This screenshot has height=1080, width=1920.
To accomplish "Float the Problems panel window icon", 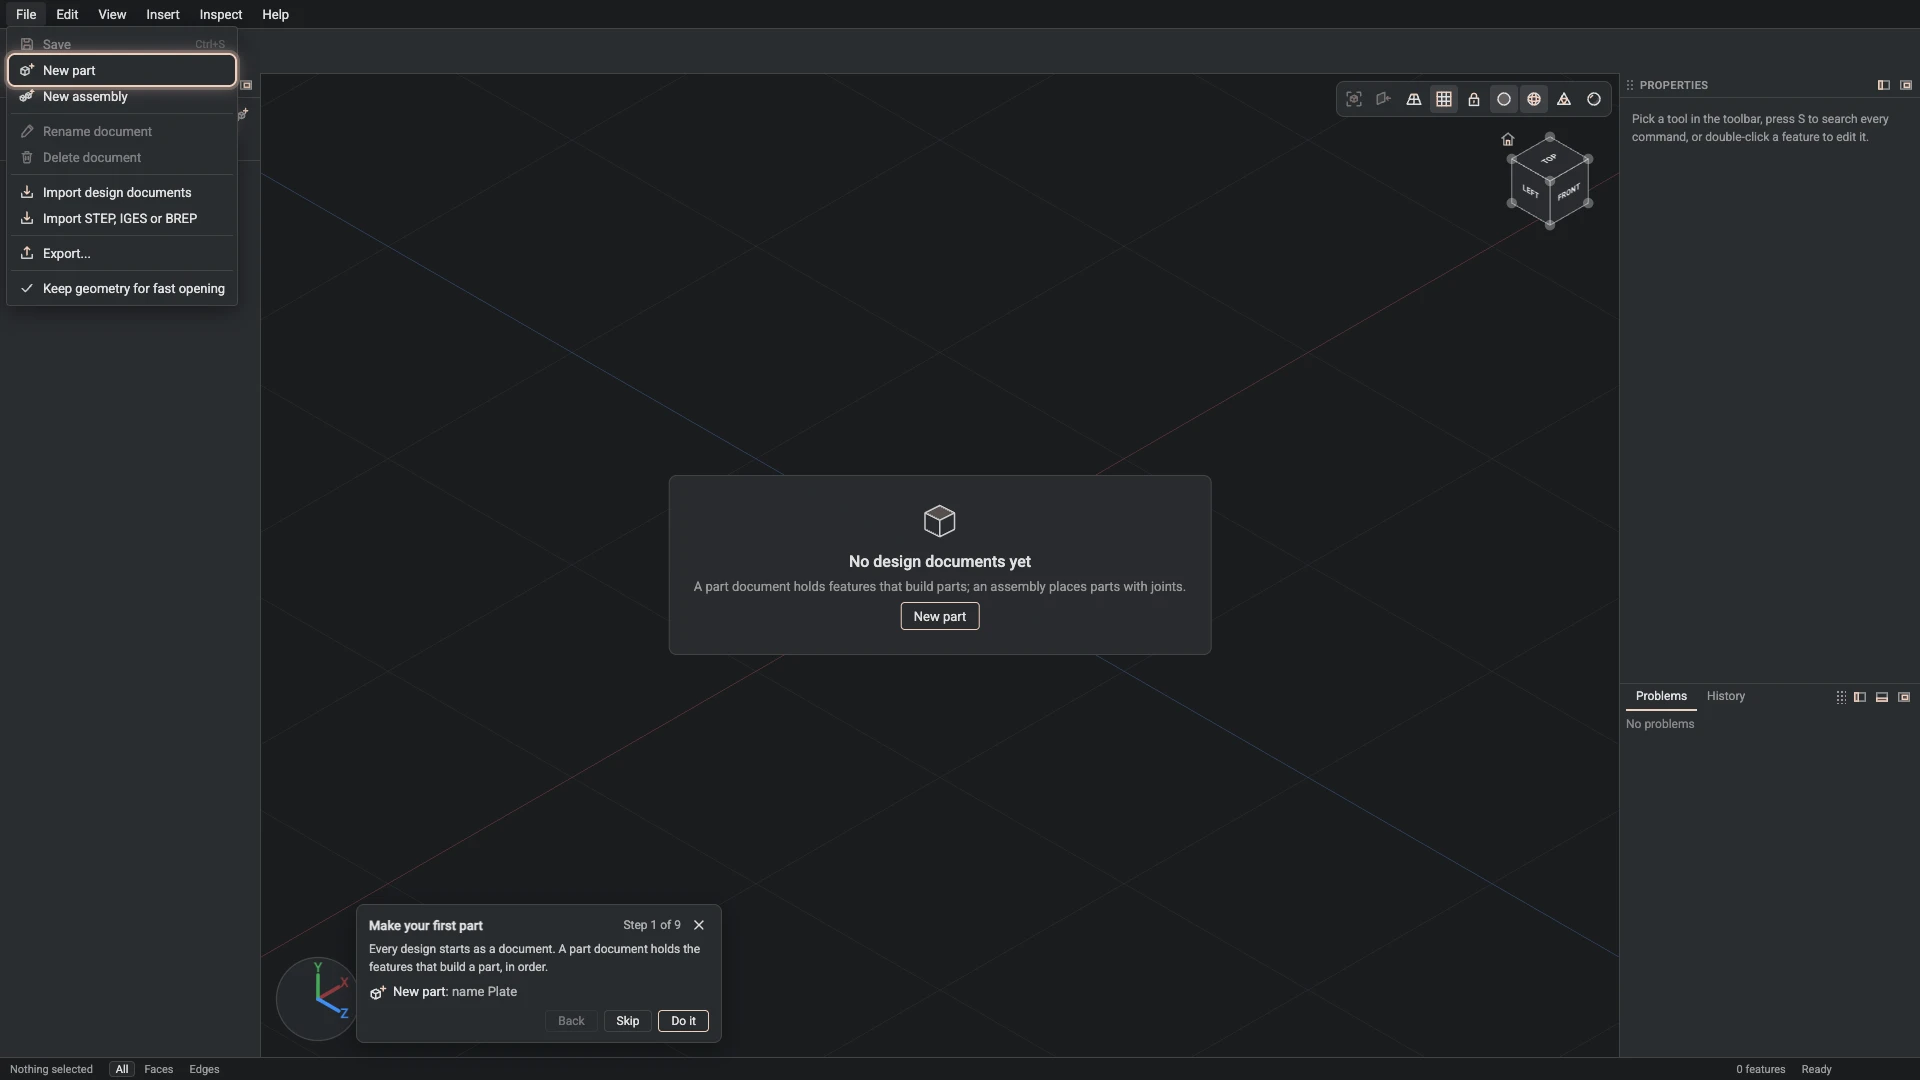I will click(1904, 697).
